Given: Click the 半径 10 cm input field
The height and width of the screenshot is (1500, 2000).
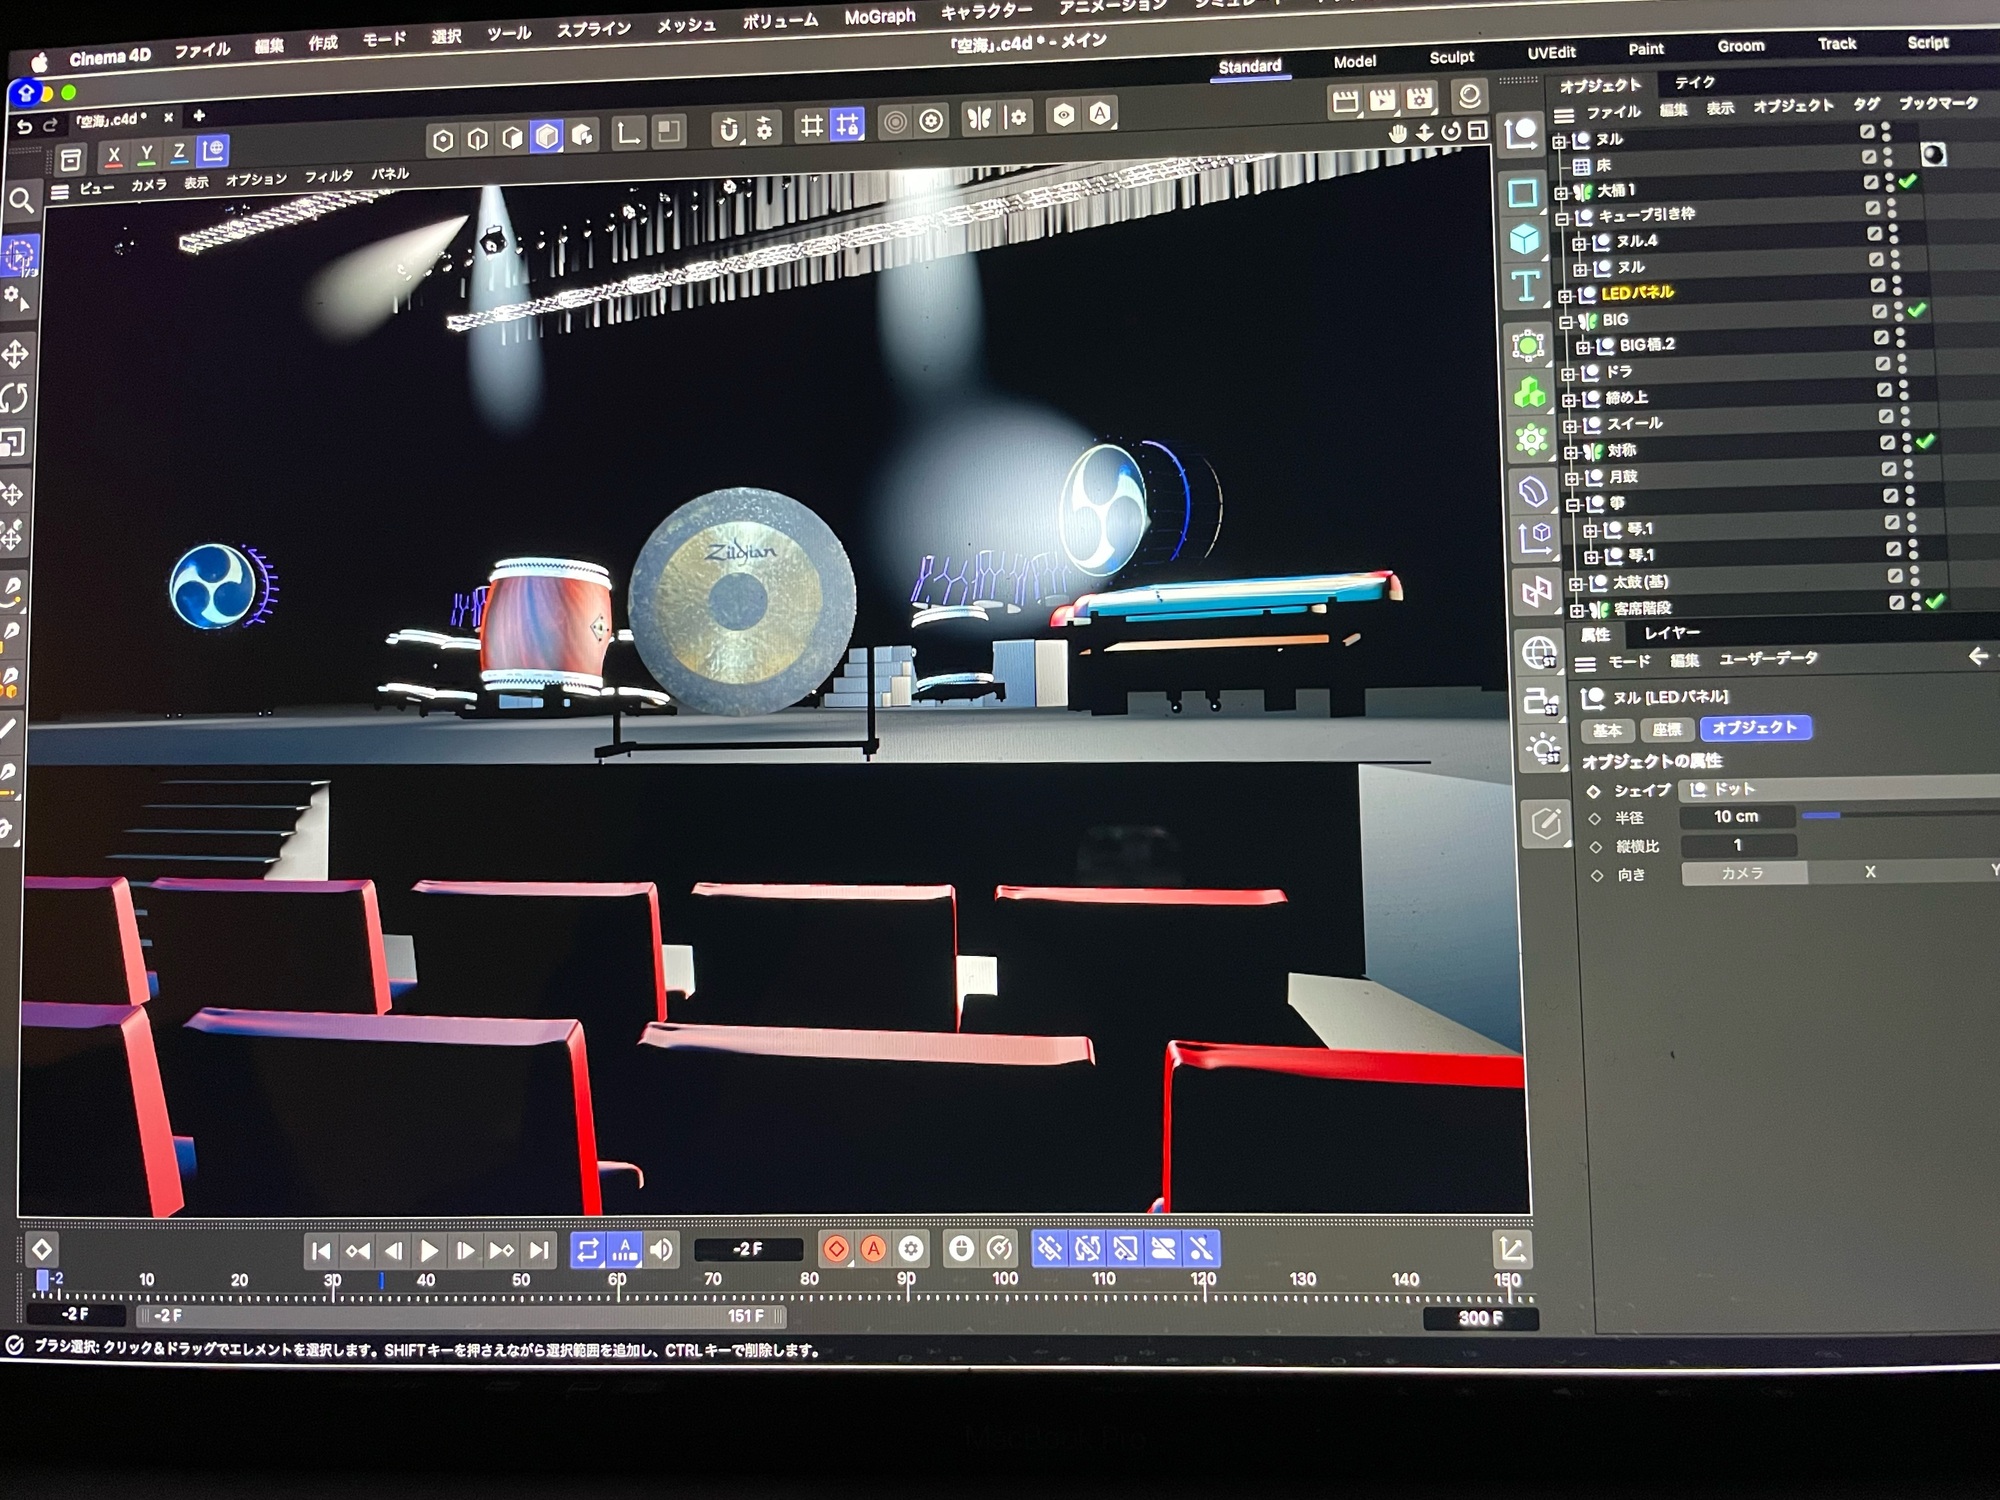Looking at the screenshot, I should [1737, 817].
